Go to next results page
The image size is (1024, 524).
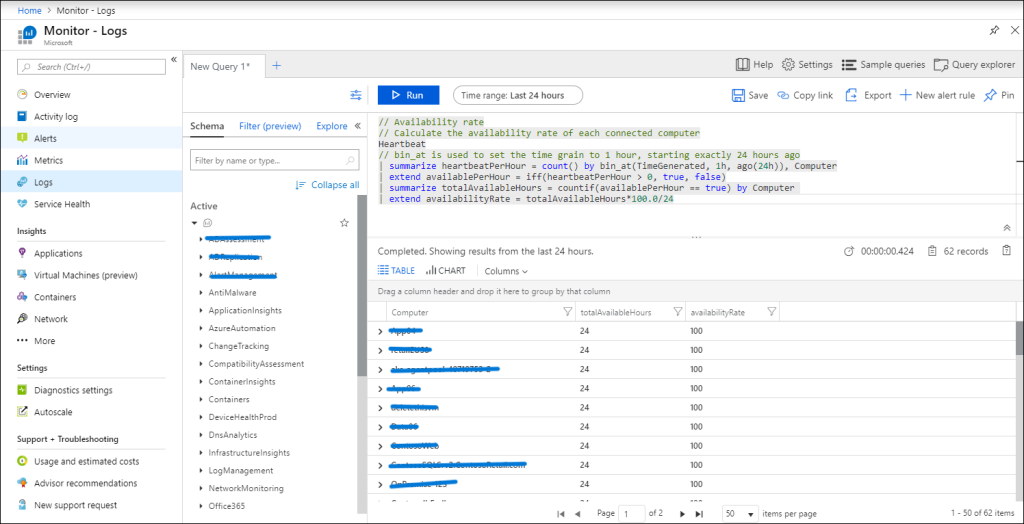(682, 514)
